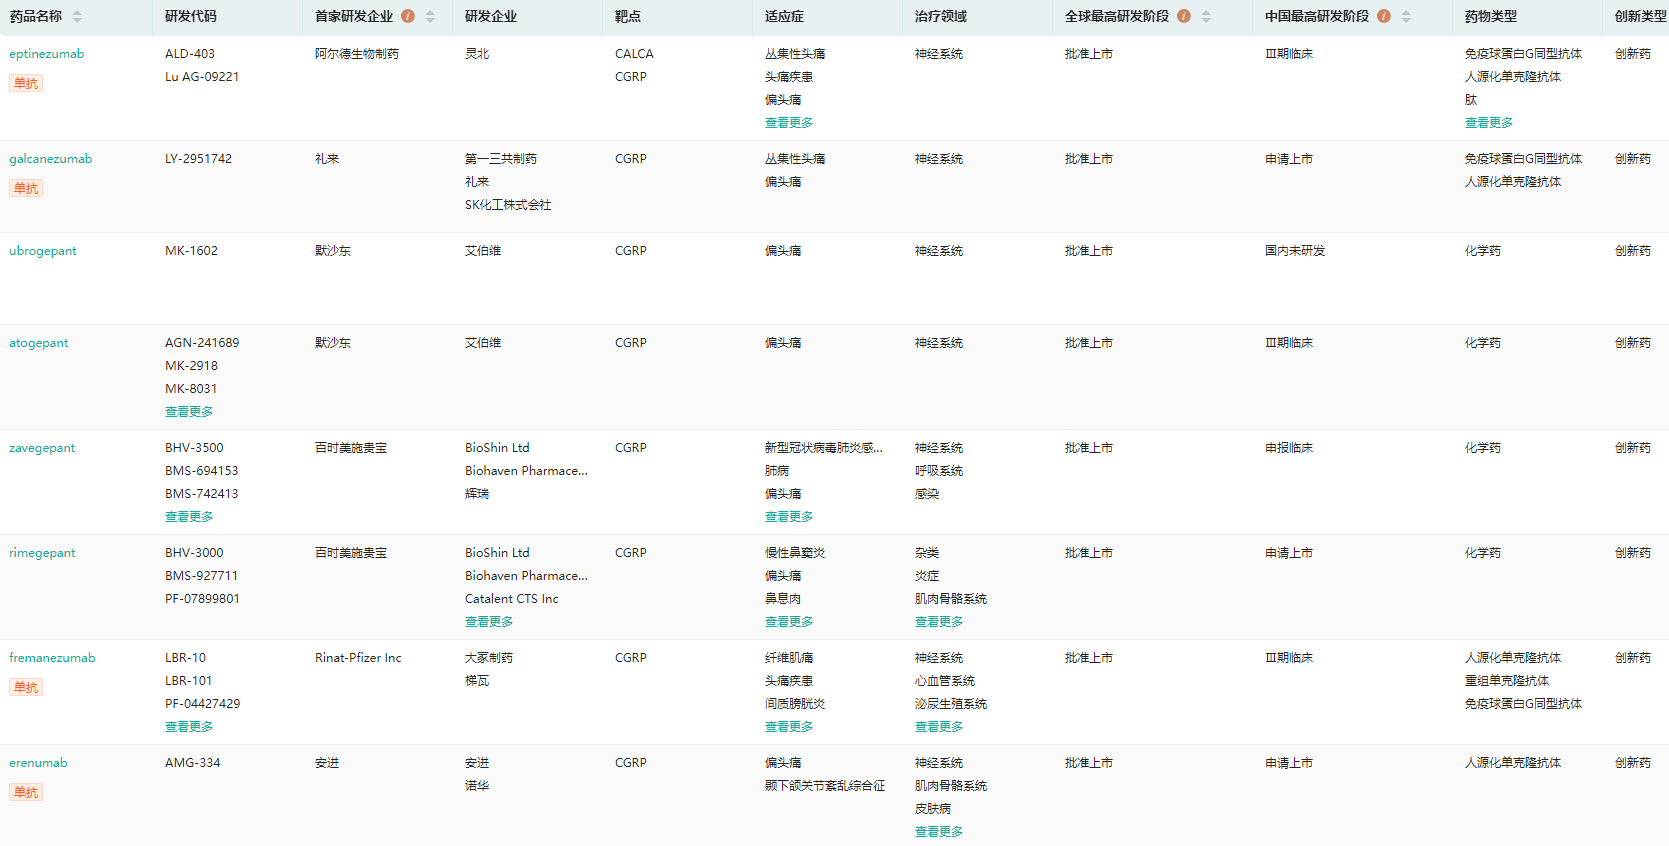Image resolution: width=1669 pixels, height=846 pixels.
Task: Click 单抗 tag under fremanezumab
Action: pos(26,687)
